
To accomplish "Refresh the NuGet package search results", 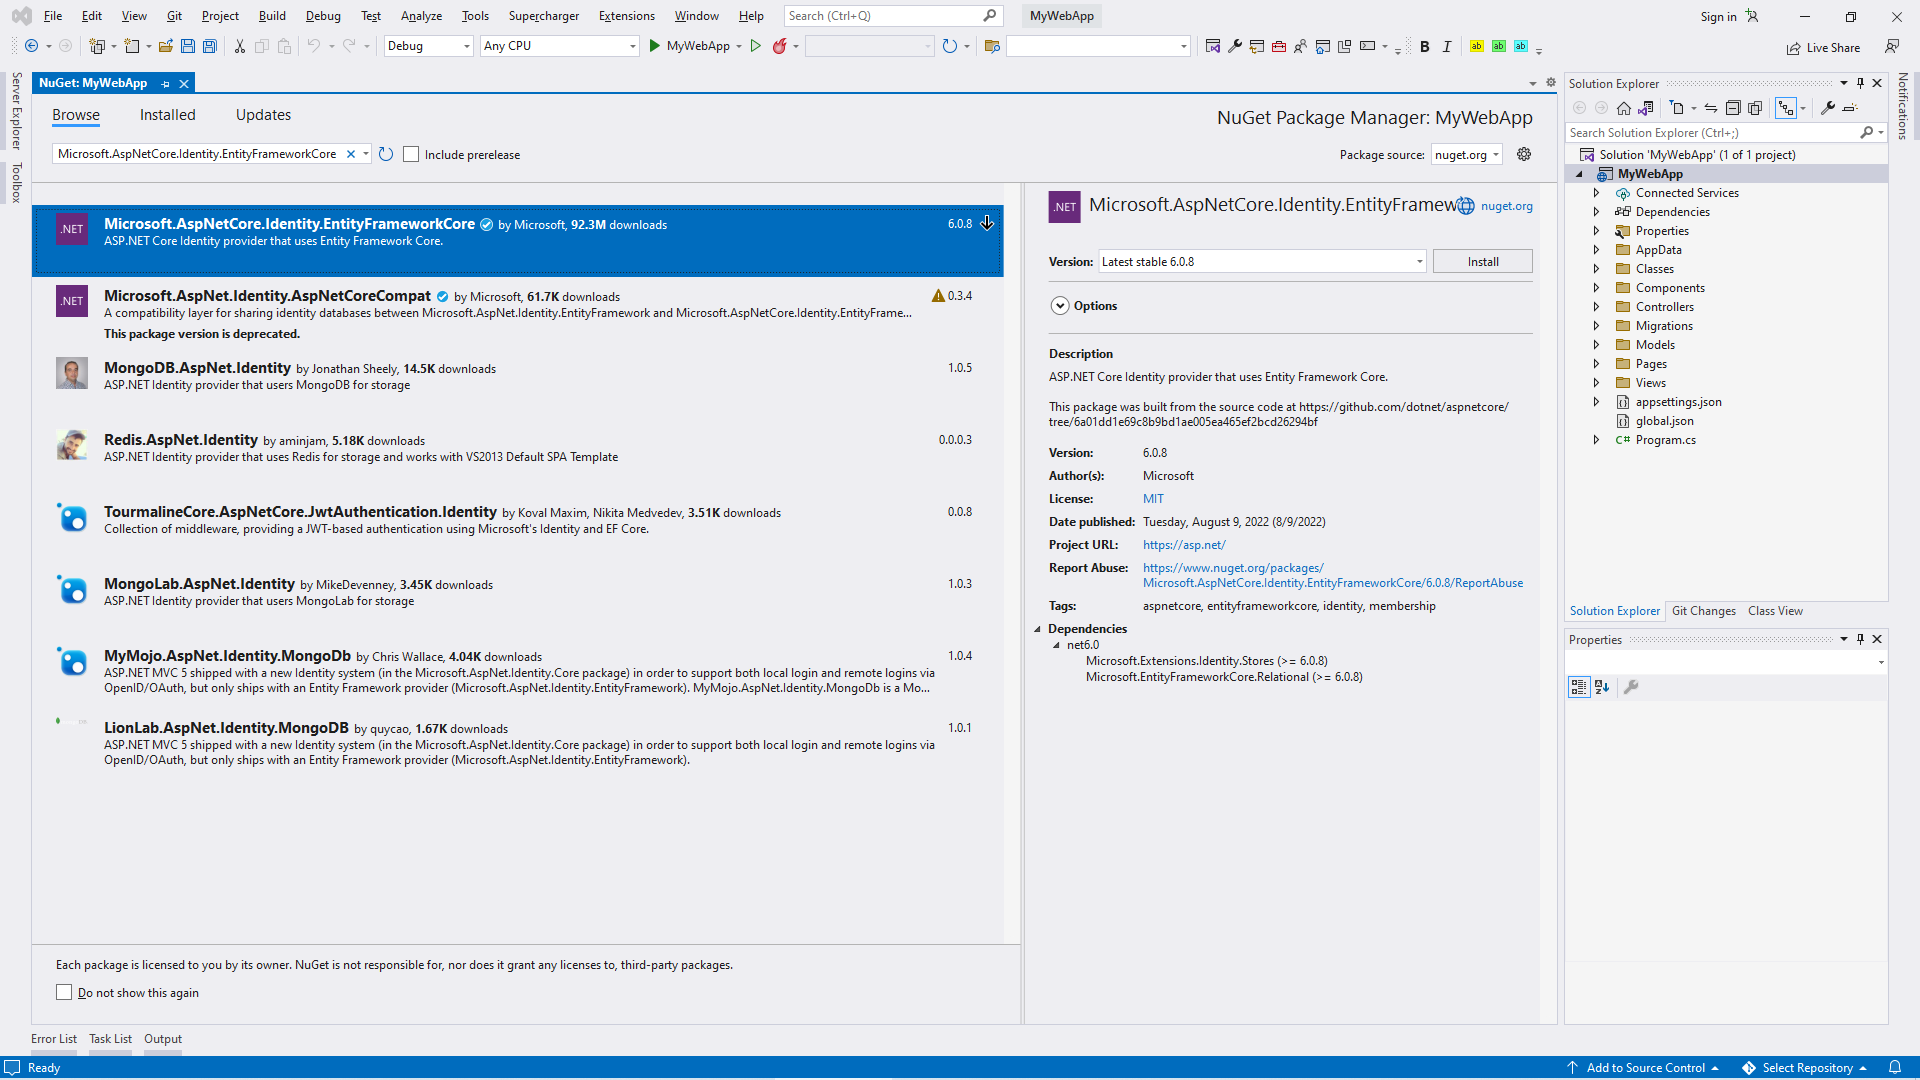I will tap(386, 154).
